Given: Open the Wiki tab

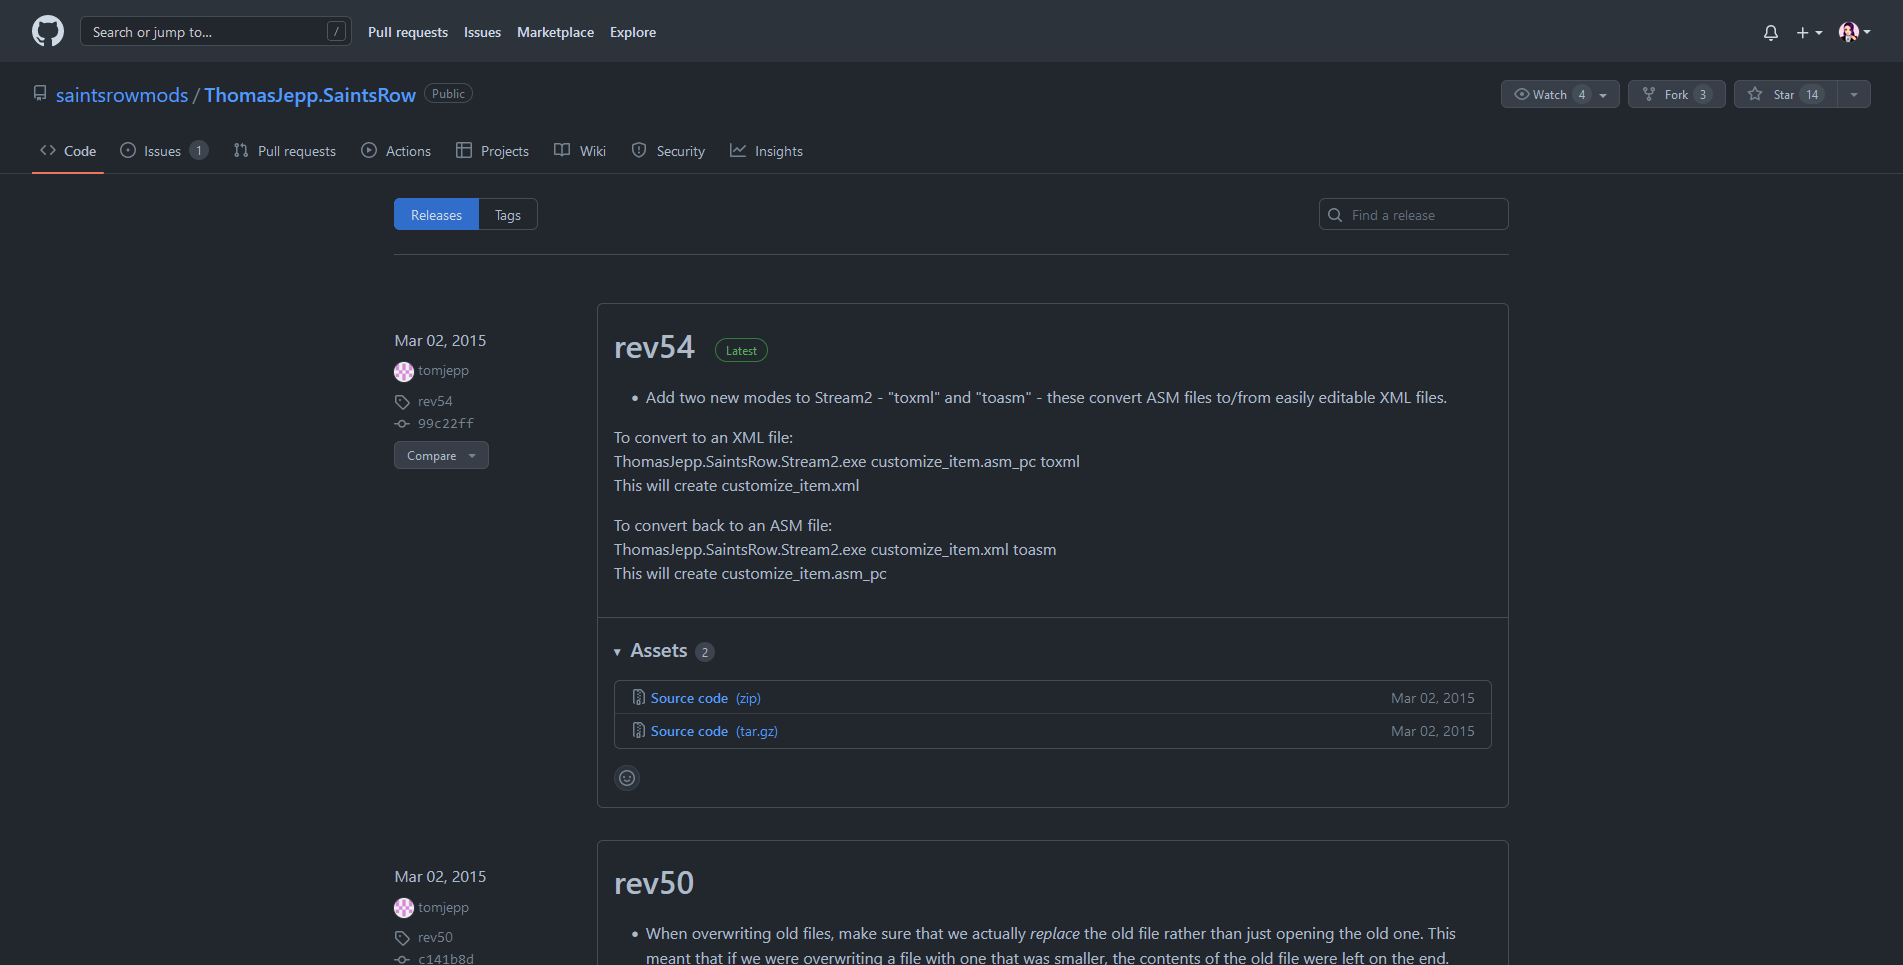Looking at the screenshot, I should click(580, 151).
